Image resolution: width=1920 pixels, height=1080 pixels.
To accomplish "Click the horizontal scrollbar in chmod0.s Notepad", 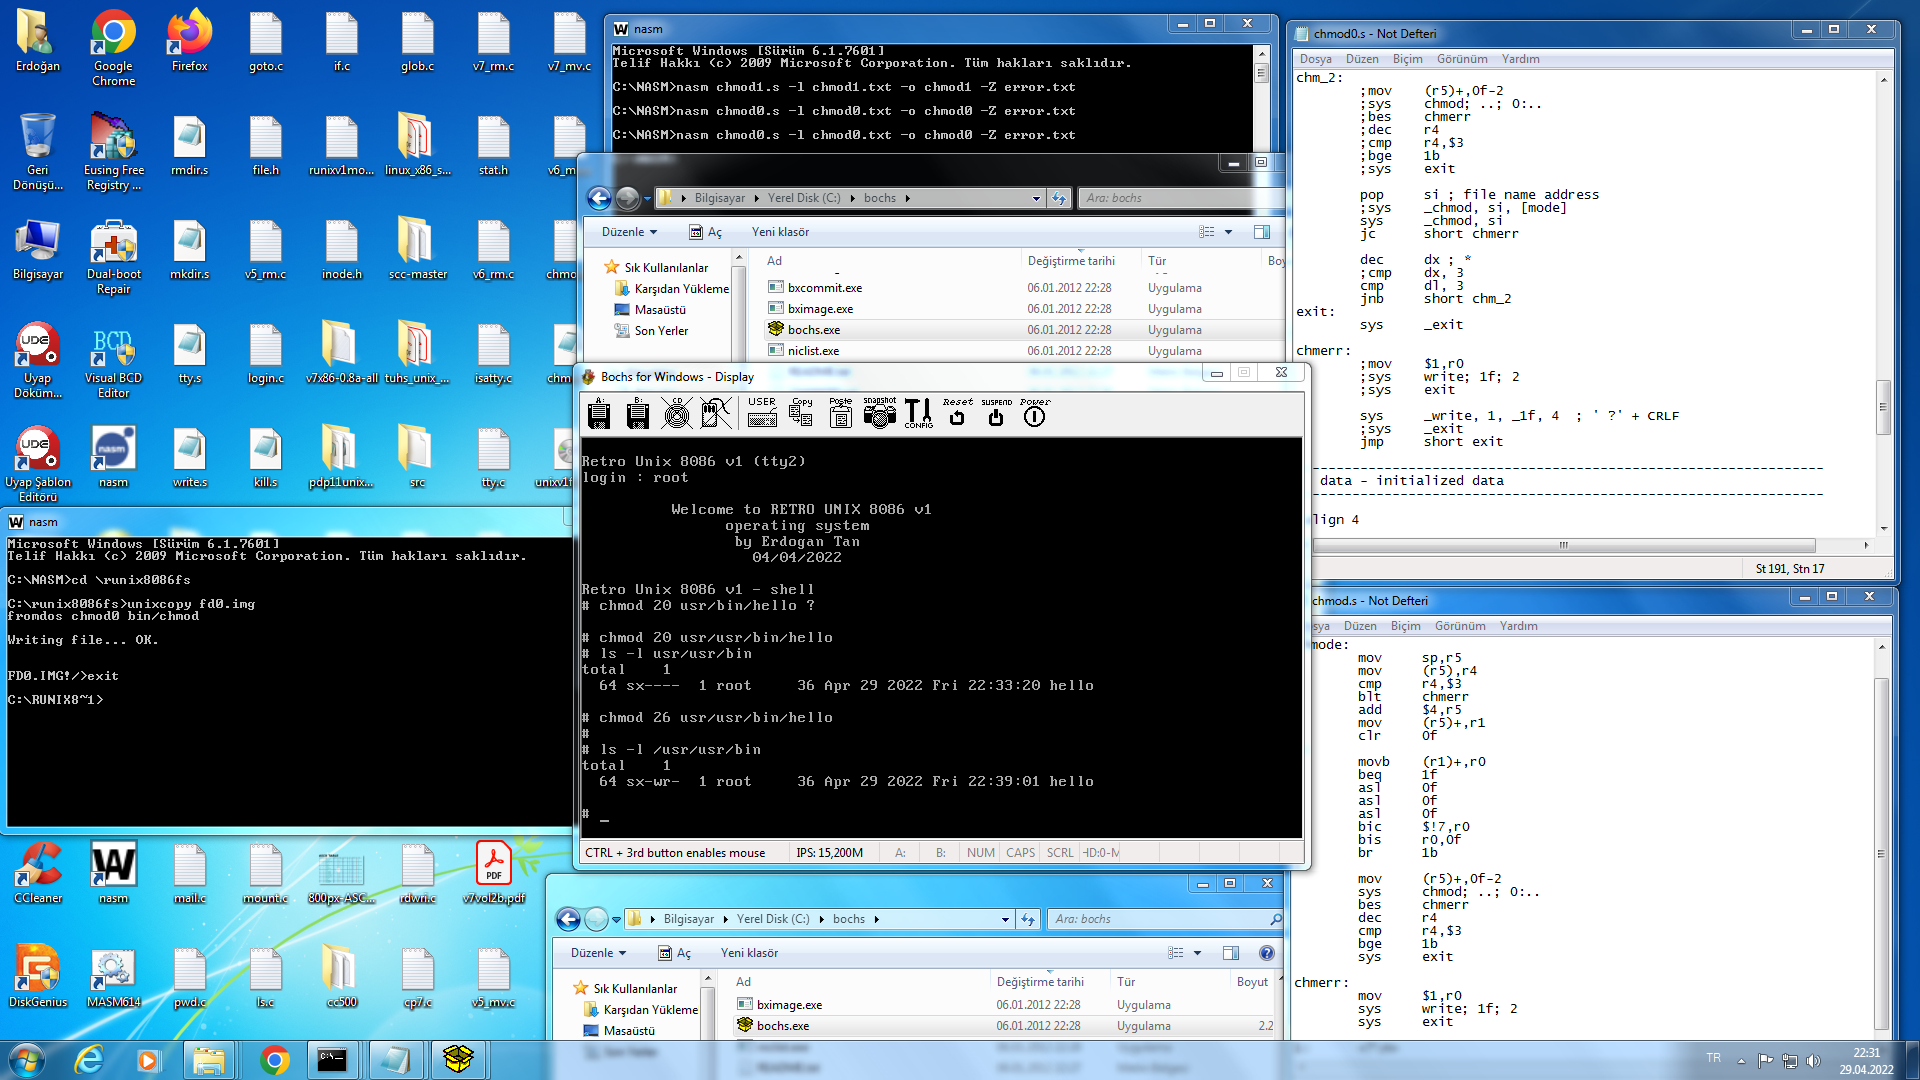I will click(1562, 545).
